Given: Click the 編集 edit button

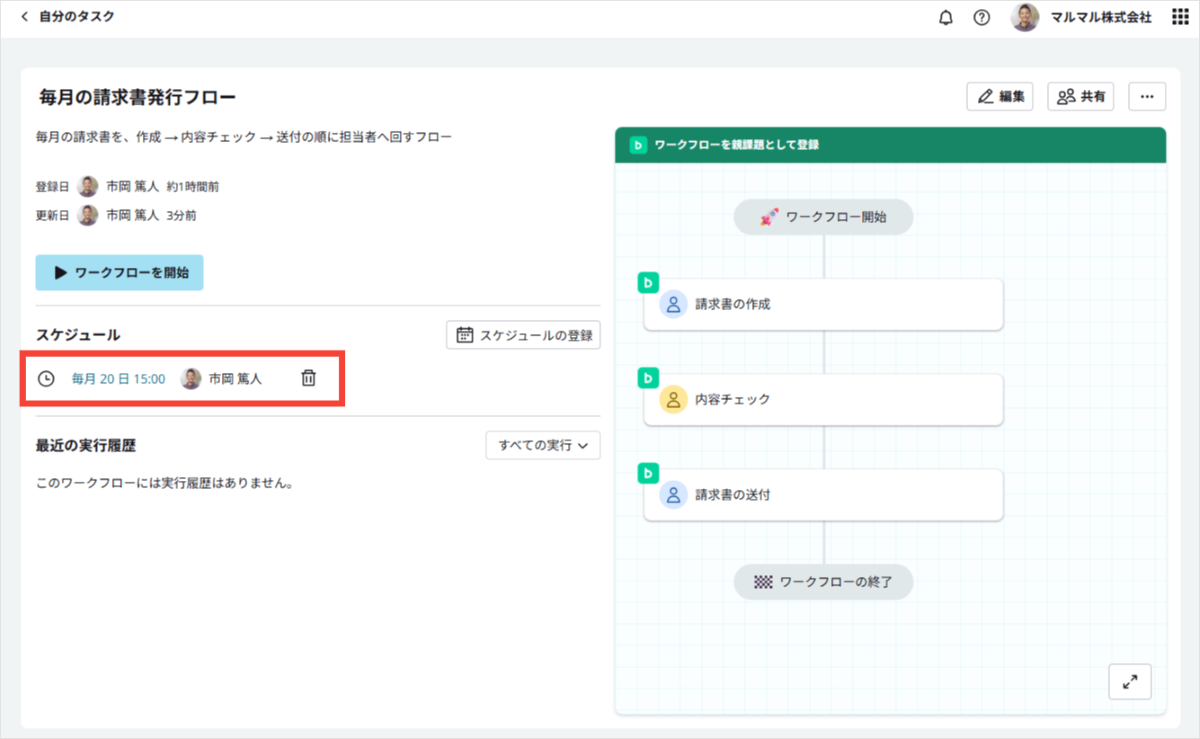Looking at the screenshot, I should pyautogui.click(x=1000, y=96).
